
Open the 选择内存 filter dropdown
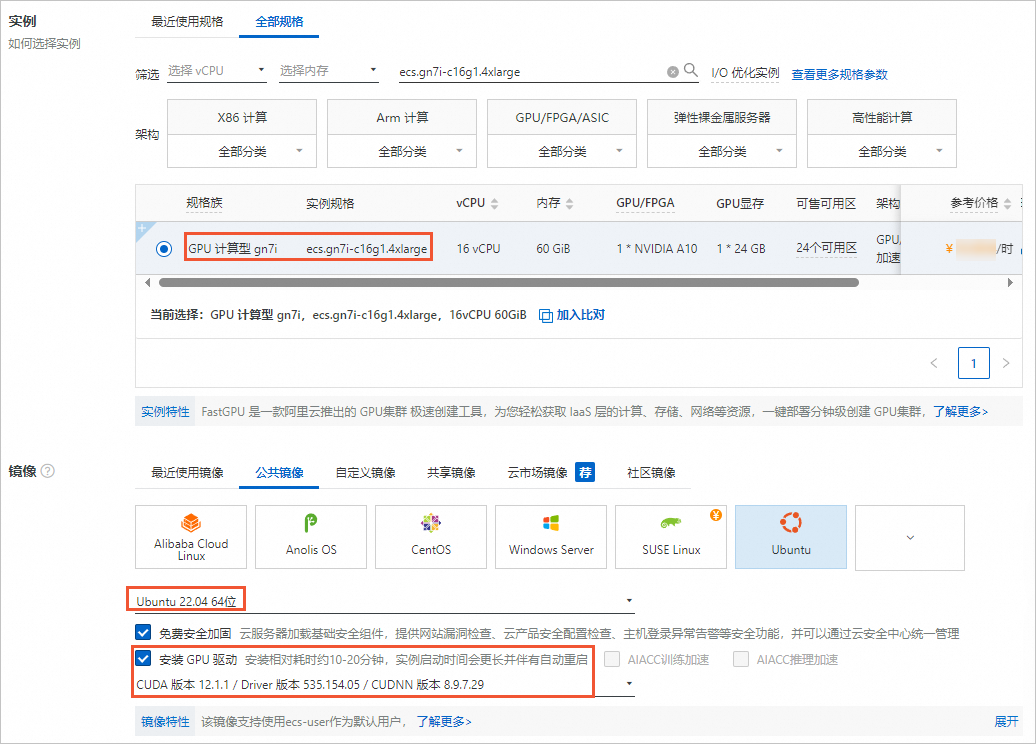[328, 71]
